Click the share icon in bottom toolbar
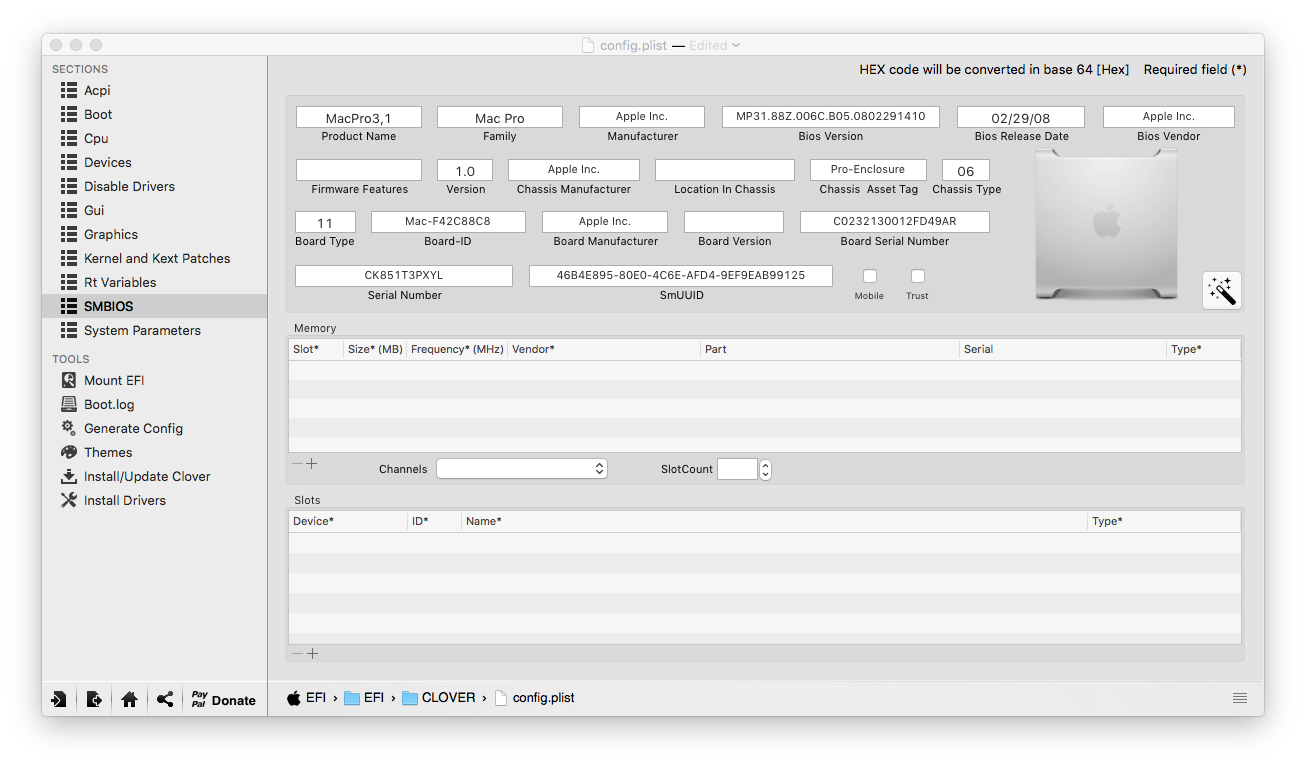 (x=165, y=700)
